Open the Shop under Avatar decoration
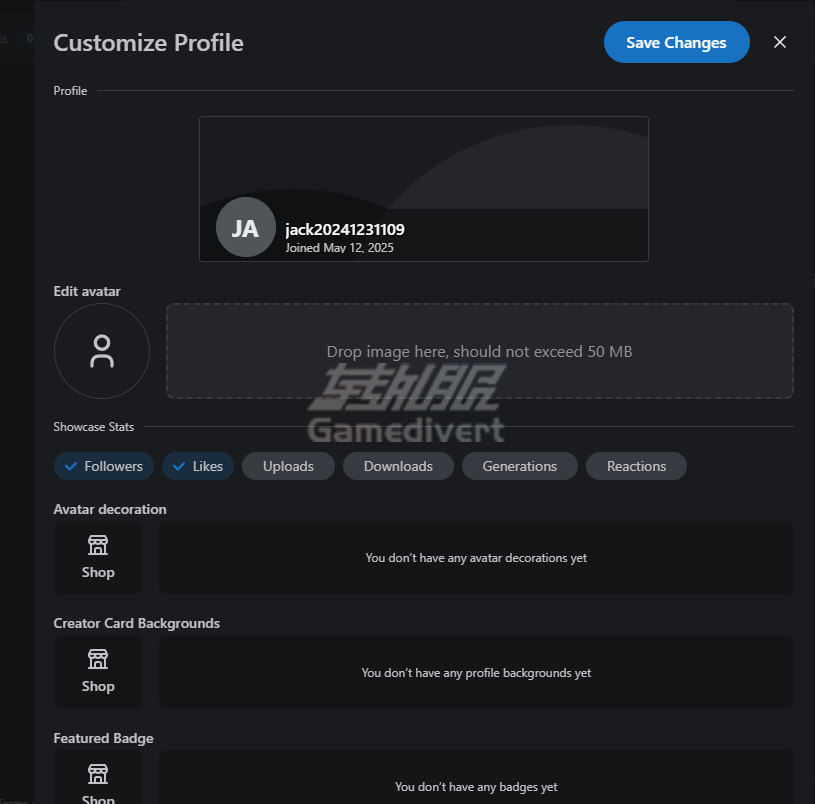This screenshot has height=804, width=815. pos(98,558)
